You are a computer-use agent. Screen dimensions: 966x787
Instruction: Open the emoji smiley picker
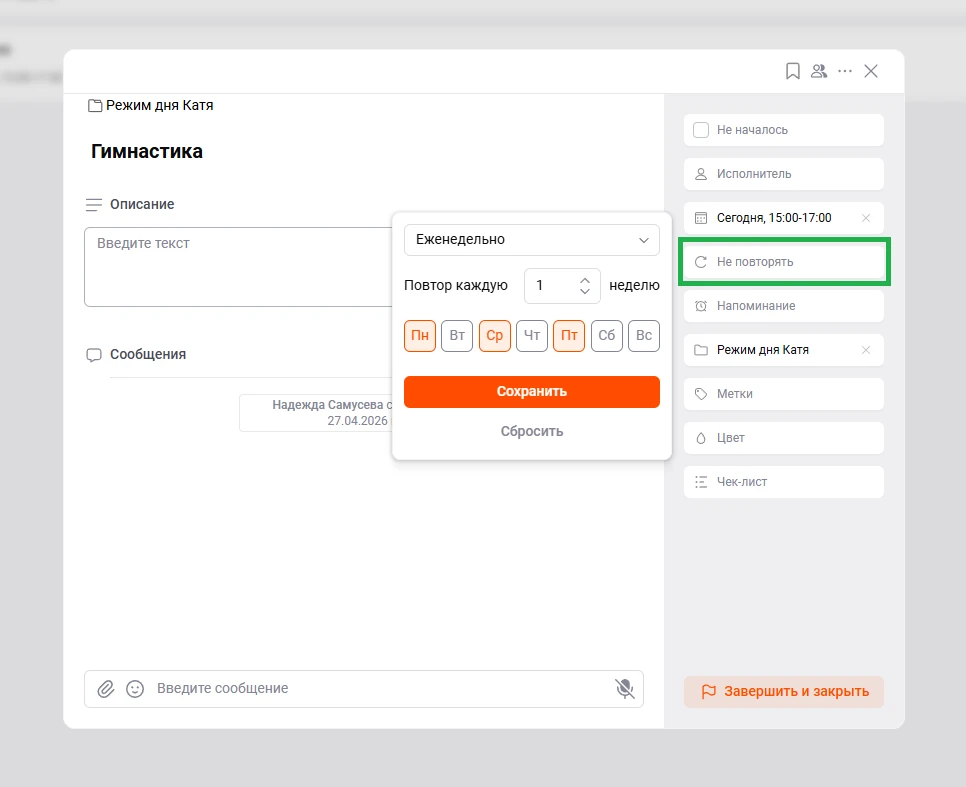click(135, 689)
